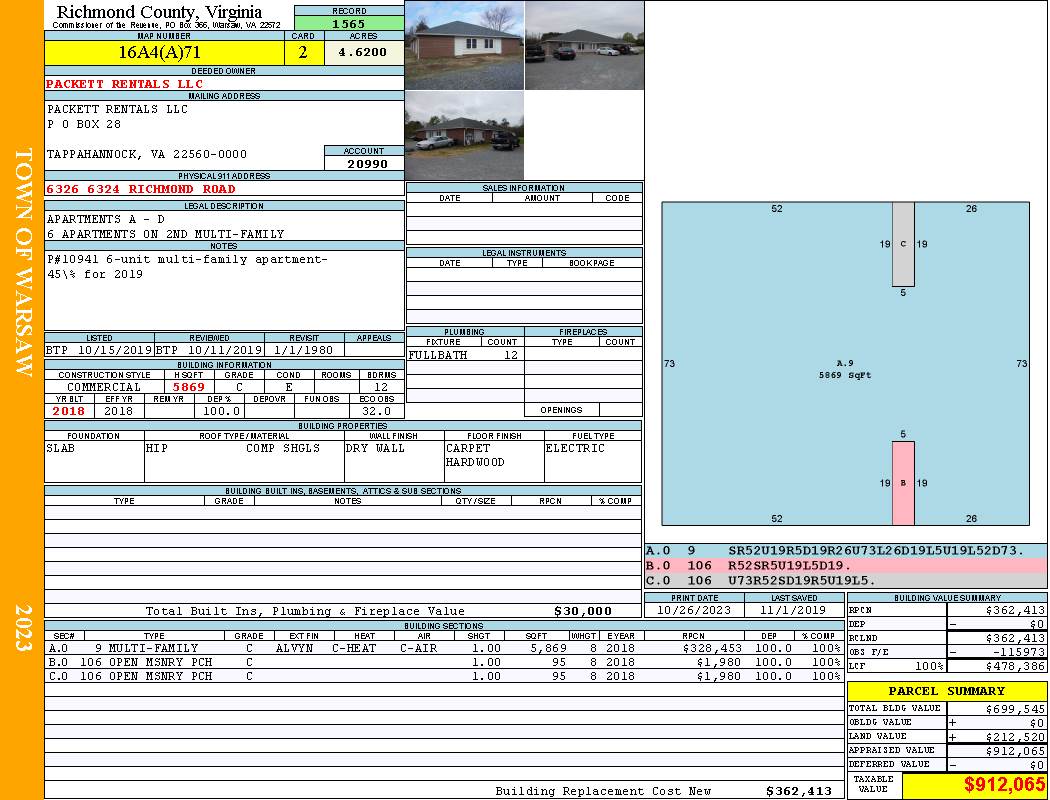Open the top-left building photo
The image size is (1050, 800).
point(464,45)
